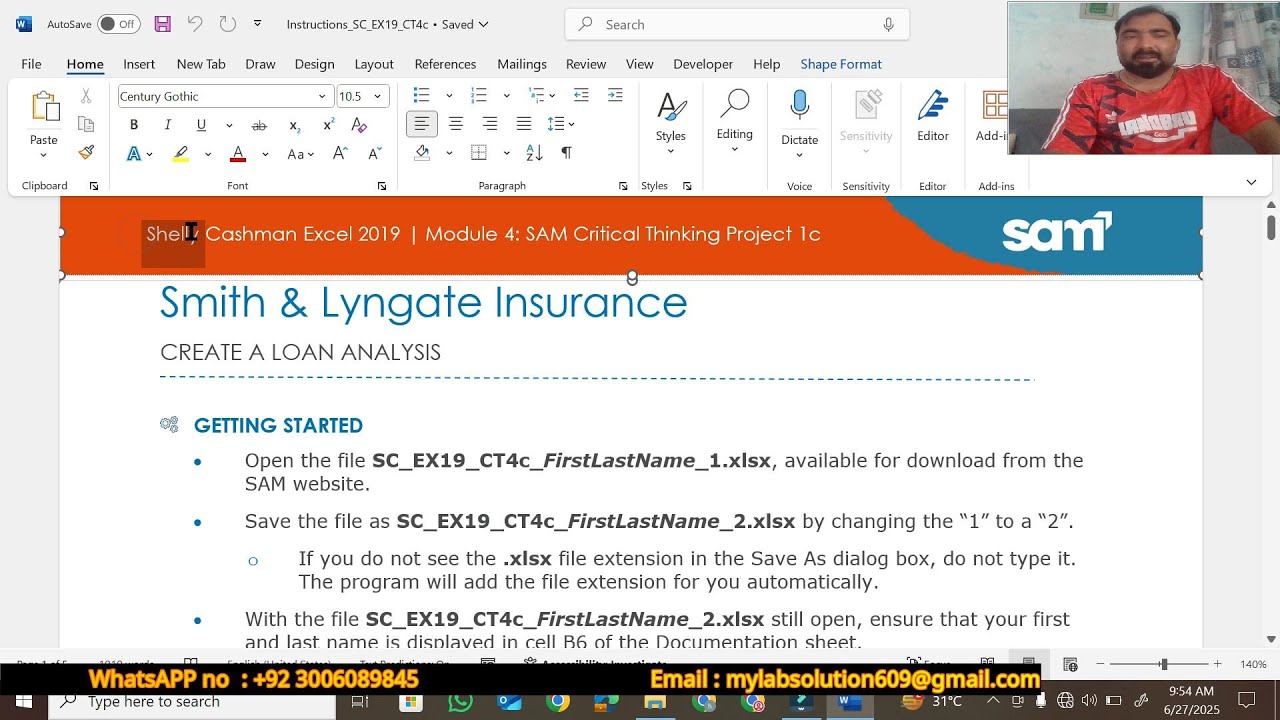Viewport: 1280px width, 720px height.
Task: Click the Copy icon
Action: pos(86,124)
